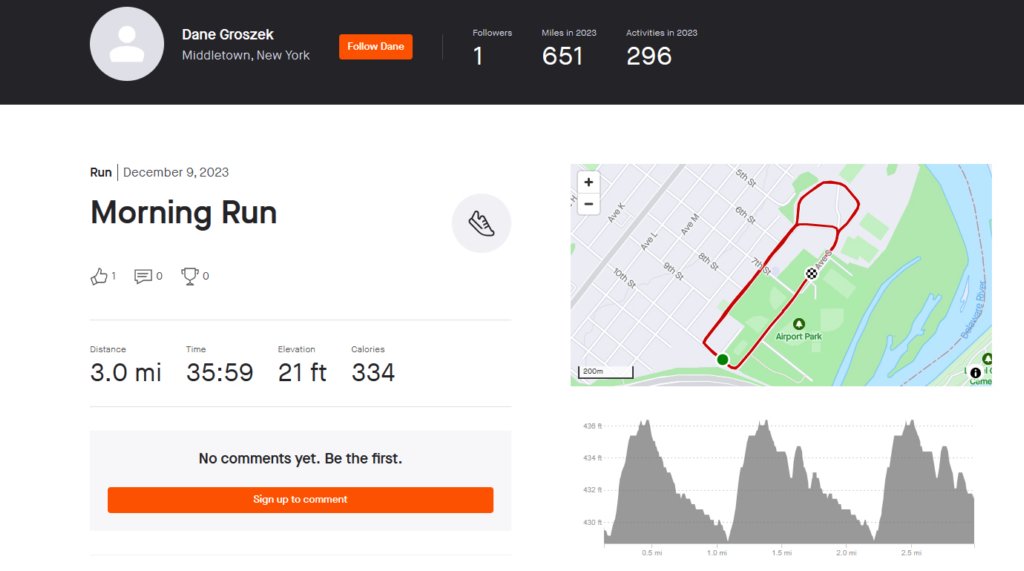
Task: Click the Followers count stat
Action: click(492, 48)
